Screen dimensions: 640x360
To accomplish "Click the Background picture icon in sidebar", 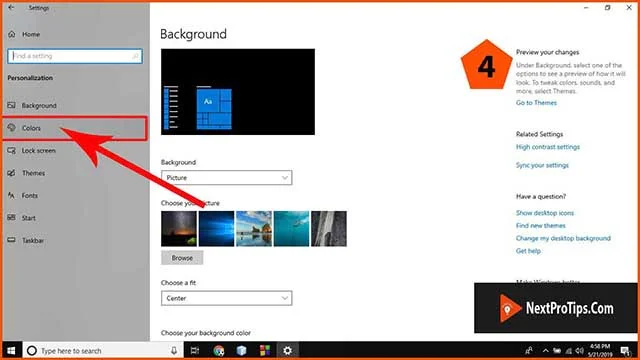I will point(11,105).
